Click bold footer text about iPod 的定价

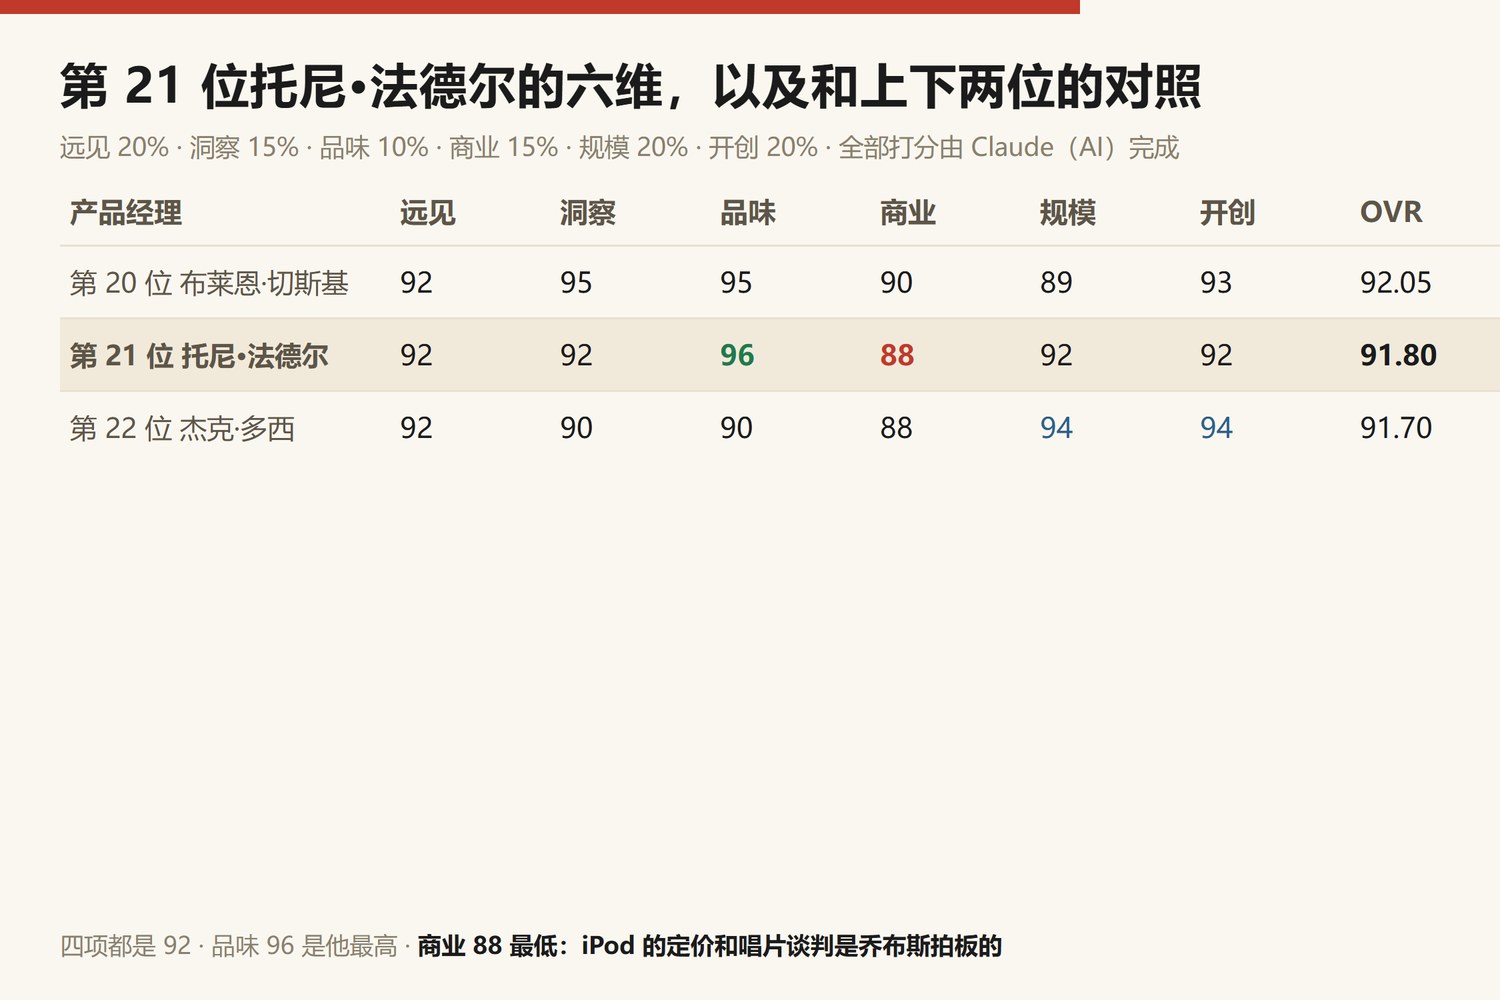(x=710, y=946)
